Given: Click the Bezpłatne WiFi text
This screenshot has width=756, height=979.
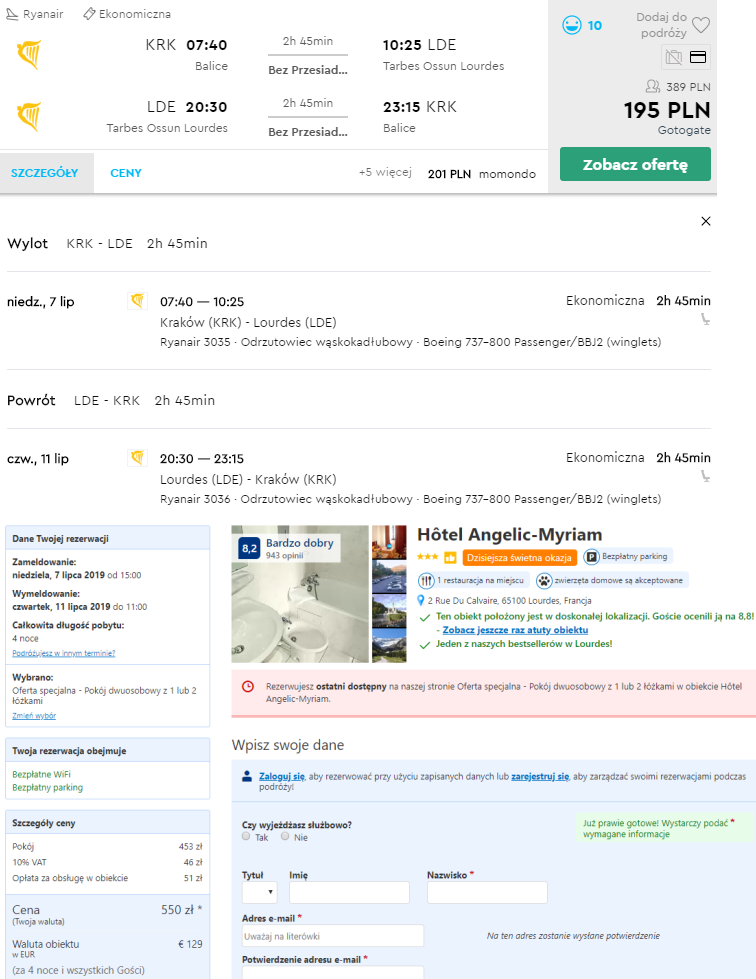Looking at the screenshot, I should pyautogui.click(x=41, y=774).
